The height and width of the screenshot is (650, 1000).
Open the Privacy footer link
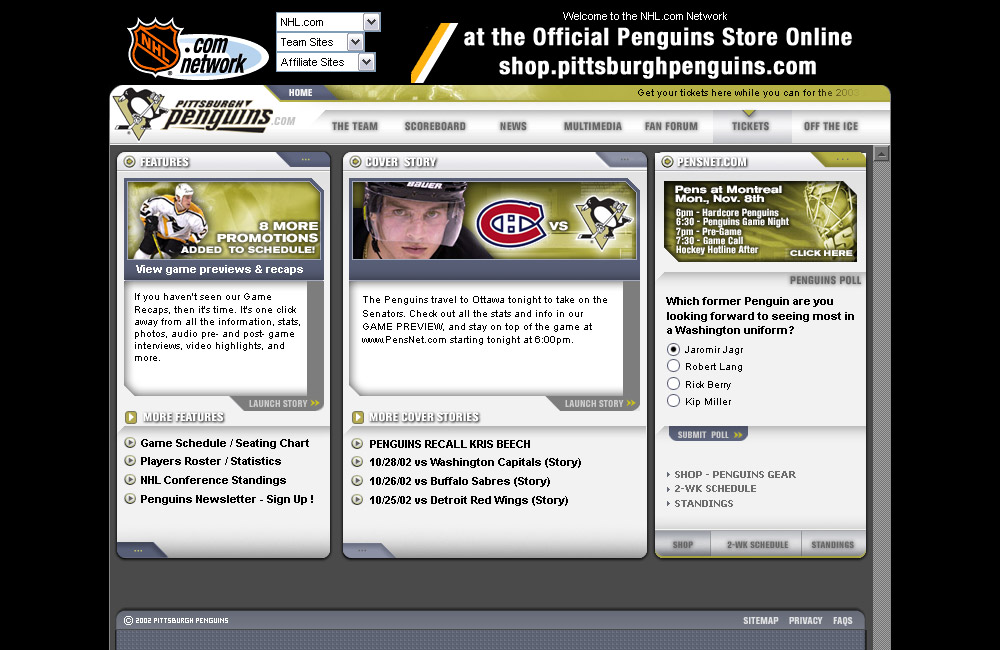(x=805, y=621)
